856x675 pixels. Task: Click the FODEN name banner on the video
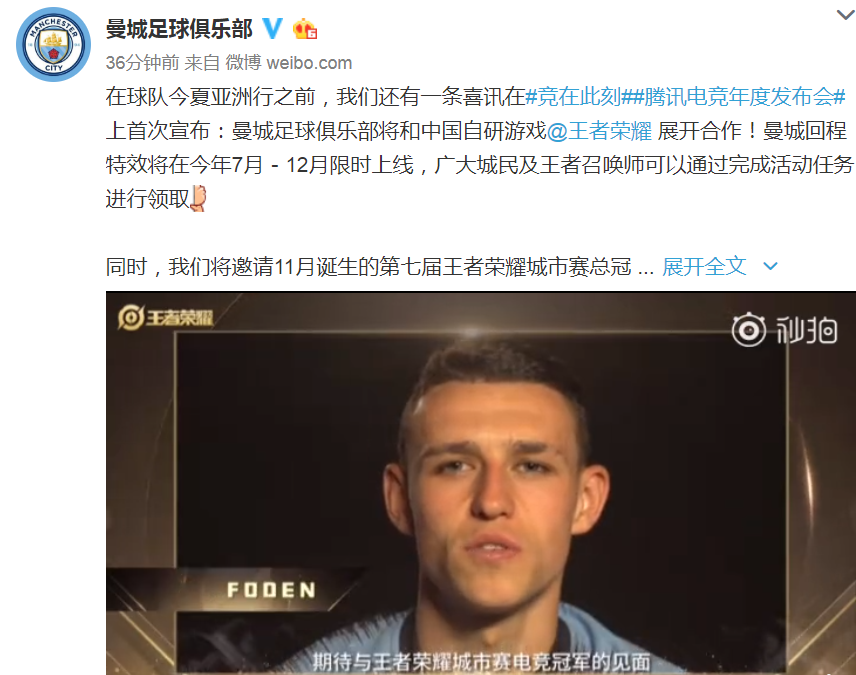(x=271, y=590)
